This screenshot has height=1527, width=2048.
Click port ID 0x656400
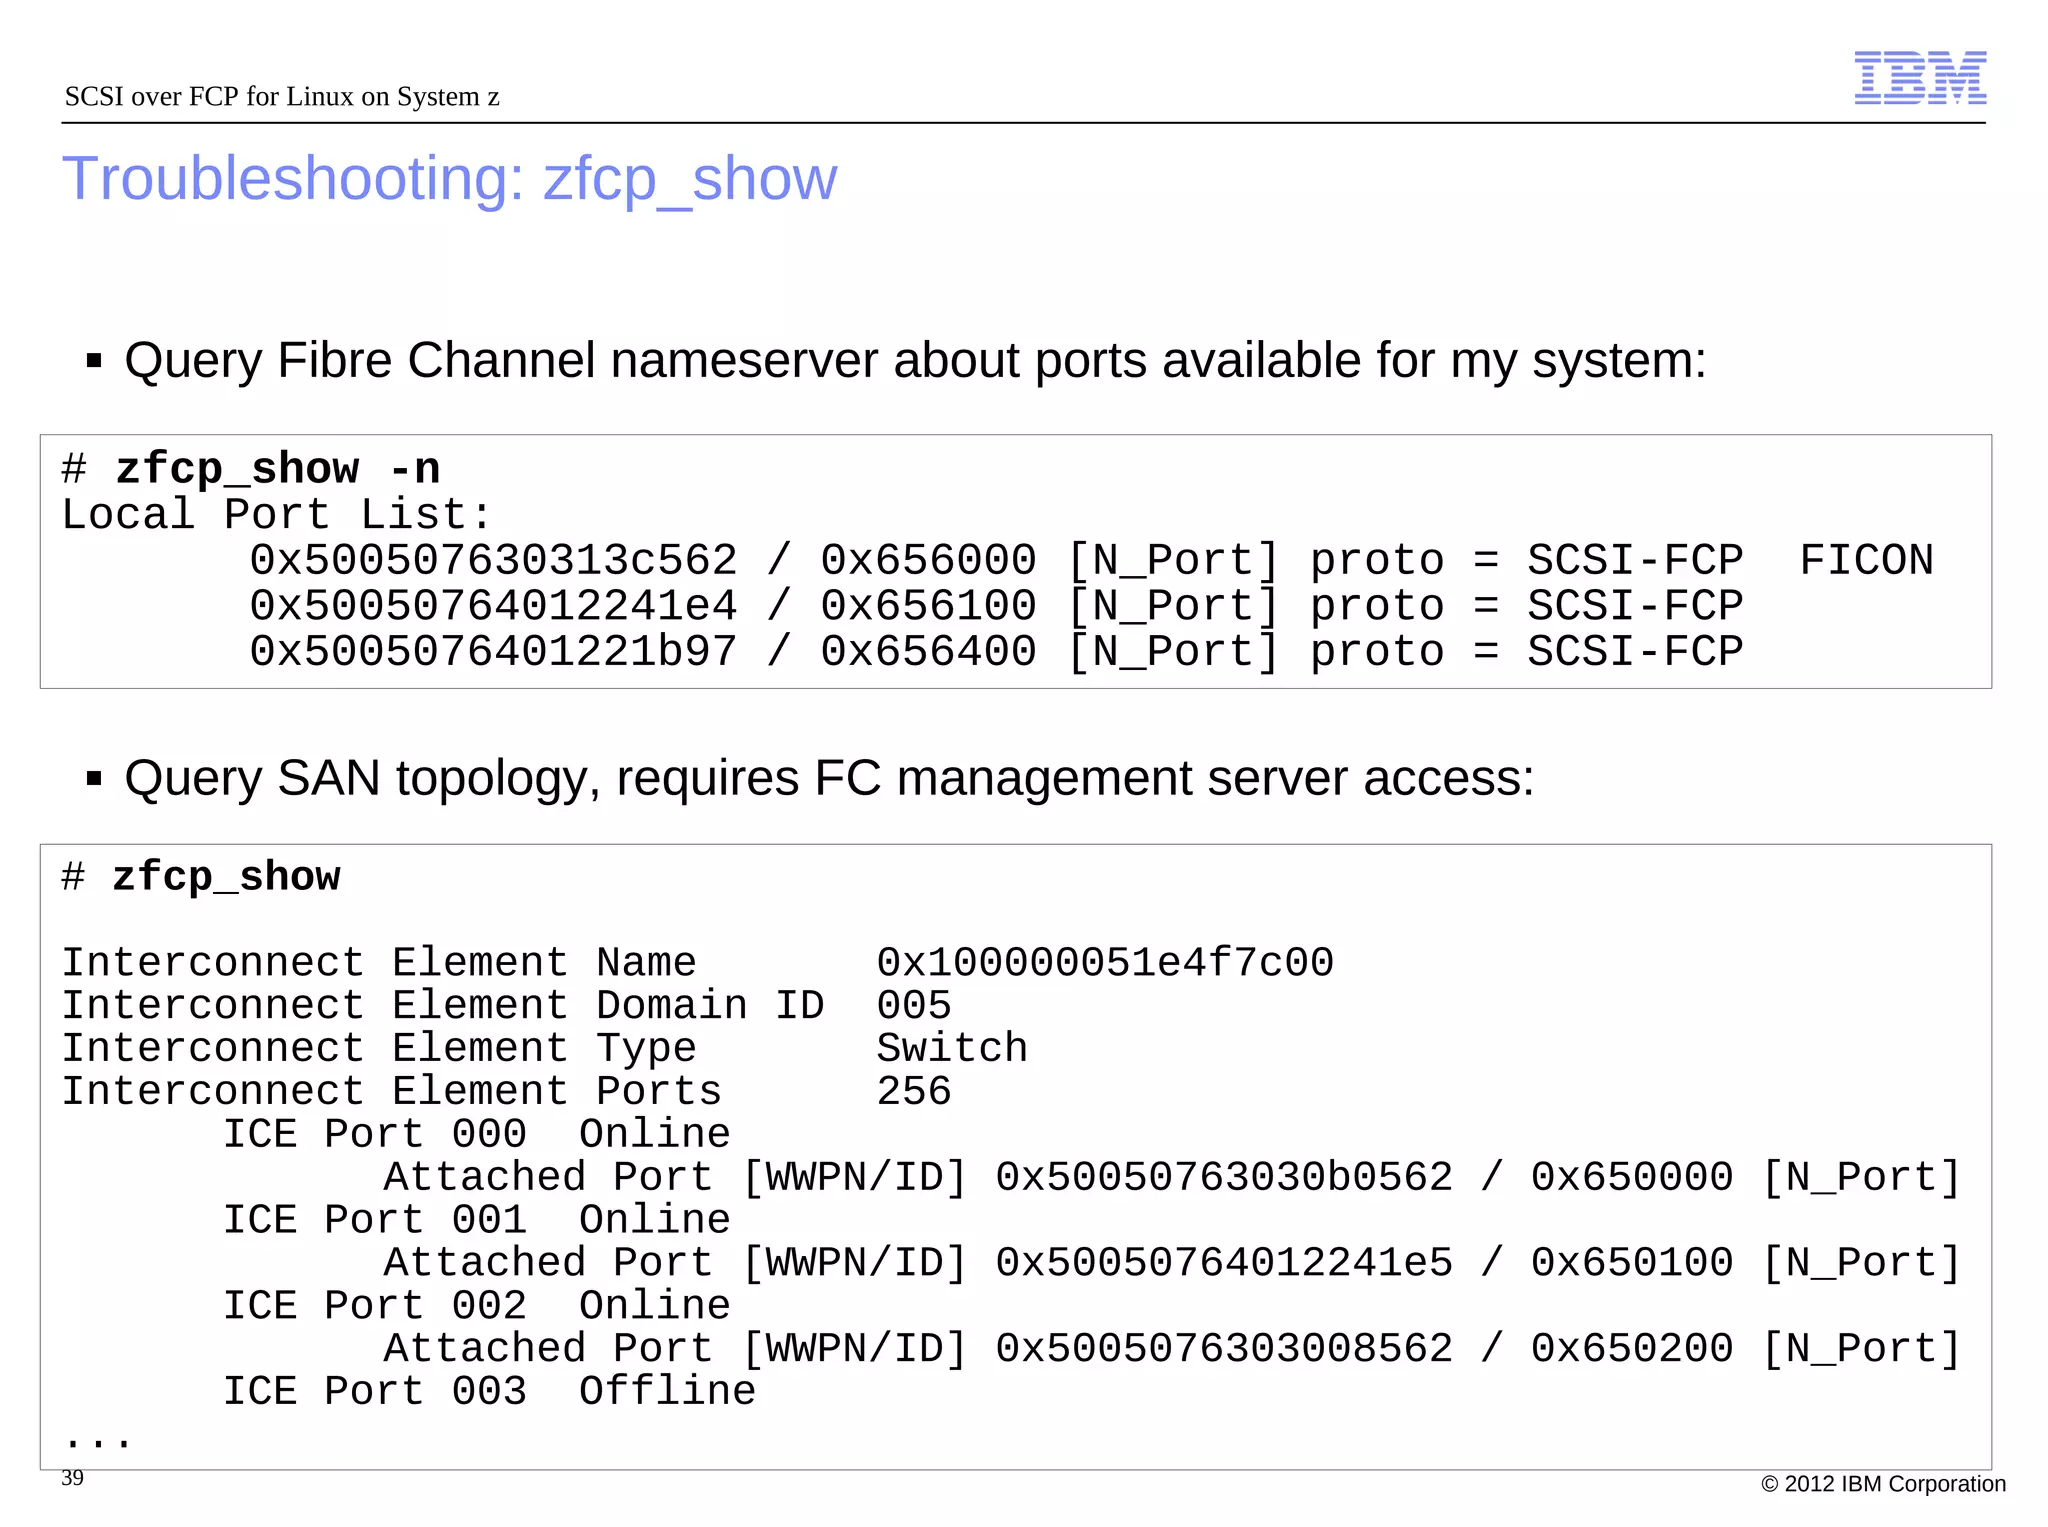928,652
